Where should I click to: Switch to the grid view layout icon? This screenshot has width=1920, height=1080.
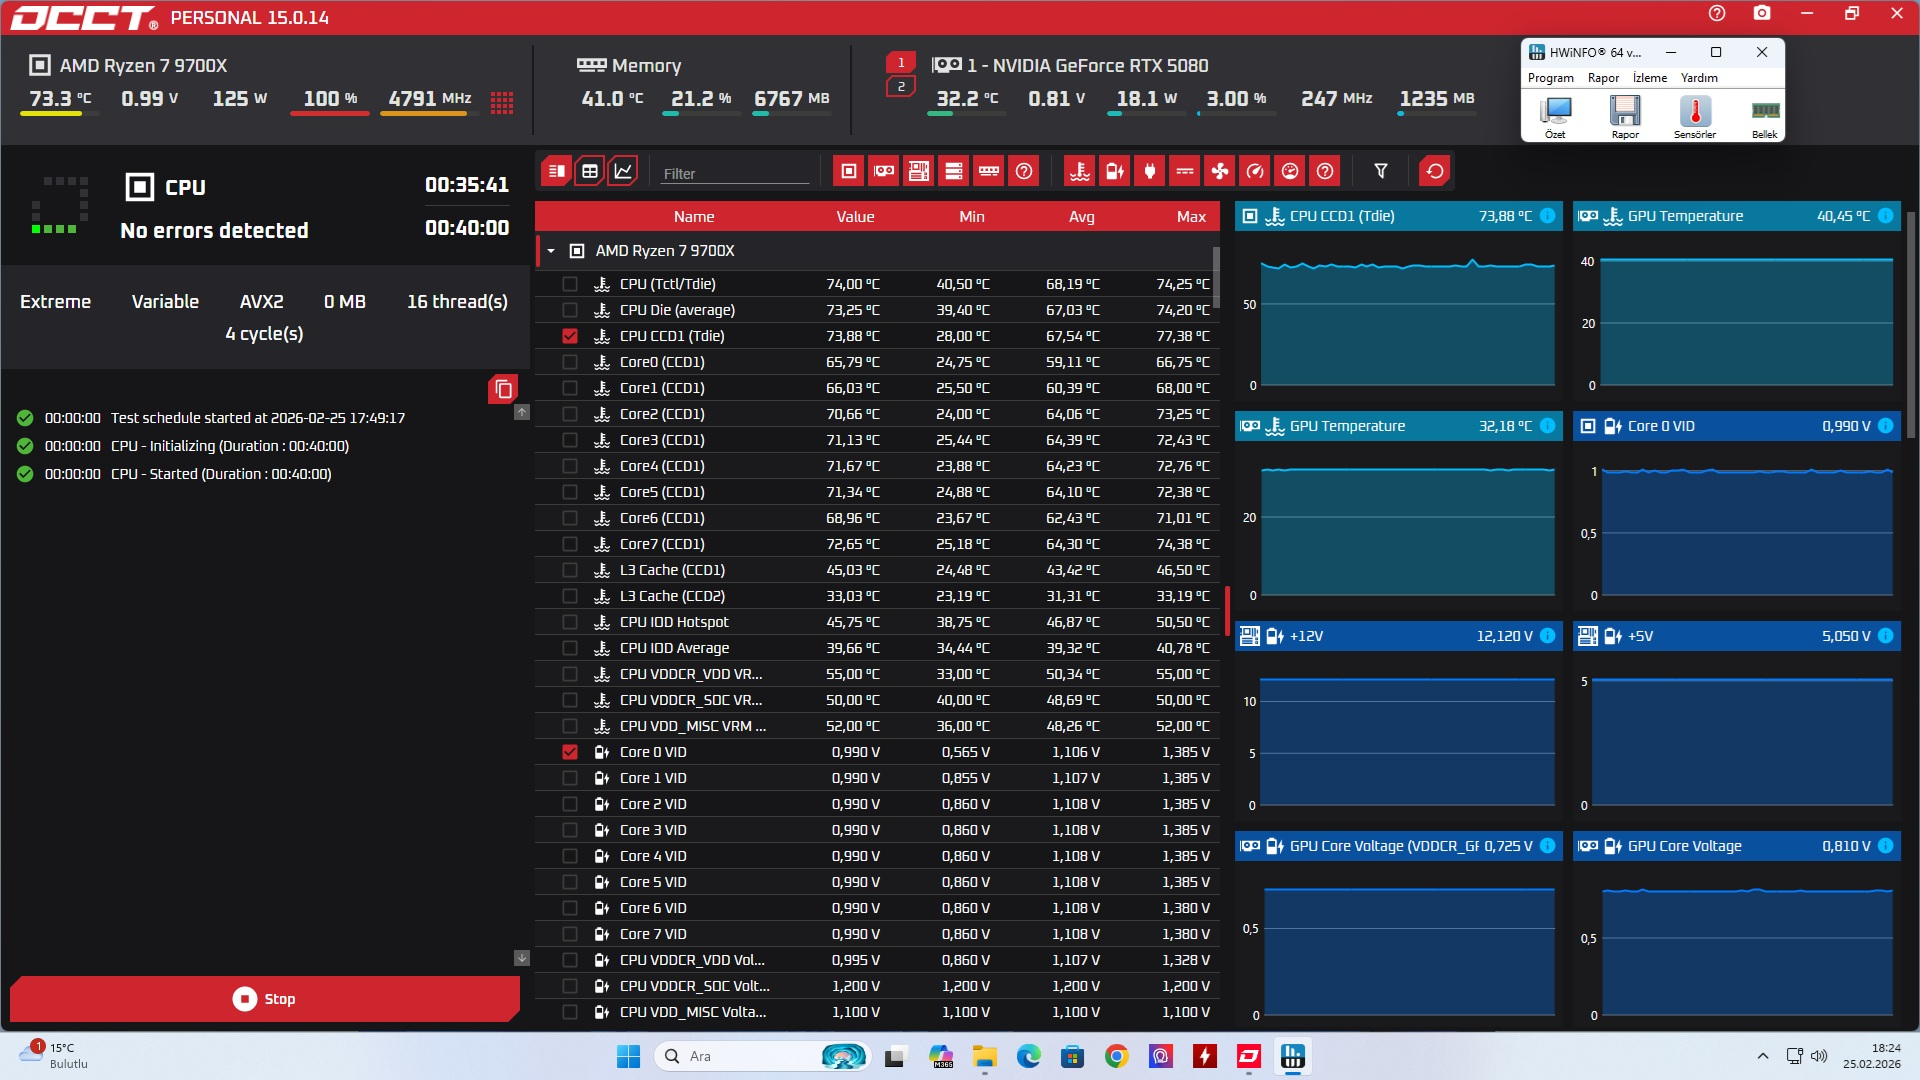(x=590, y=171)
